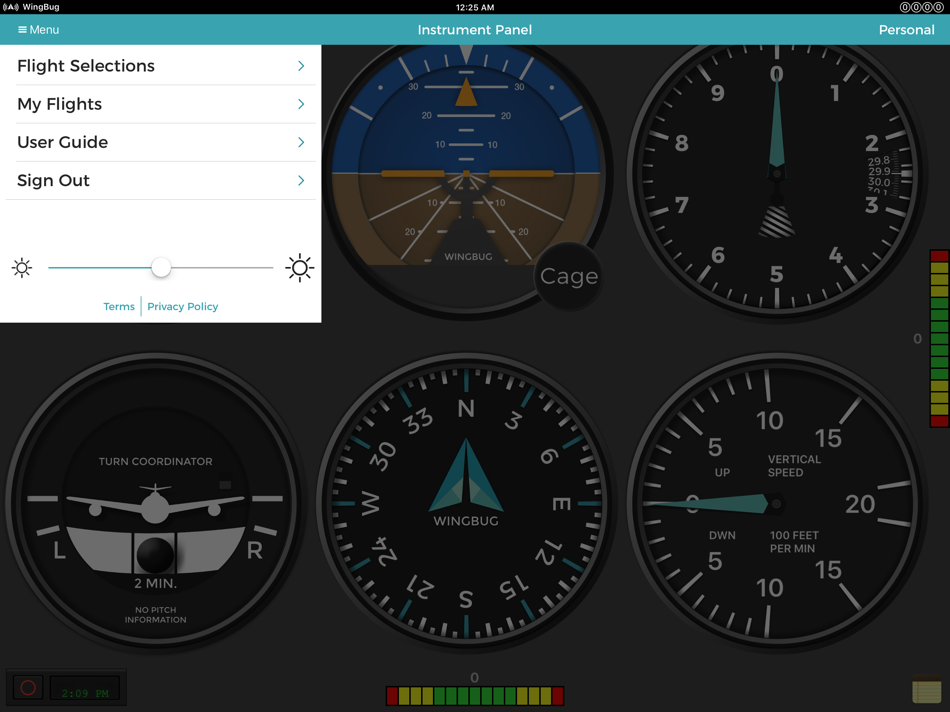
Task: Toggle the hamburger Menu button
Action: point(38,30)
